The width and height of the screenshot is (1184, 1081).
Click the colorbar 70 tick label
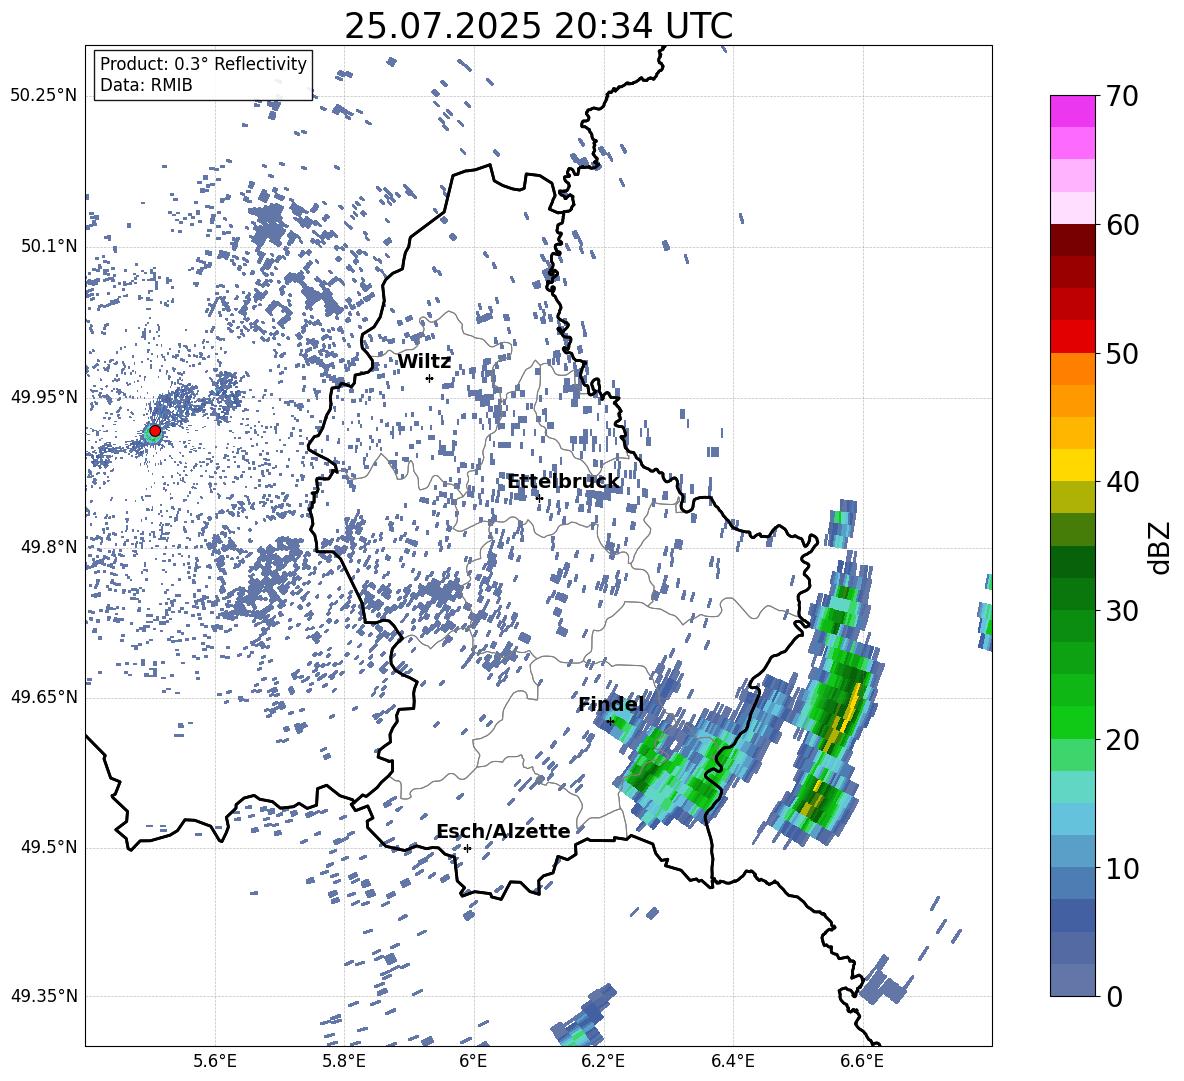[1122, 96]
